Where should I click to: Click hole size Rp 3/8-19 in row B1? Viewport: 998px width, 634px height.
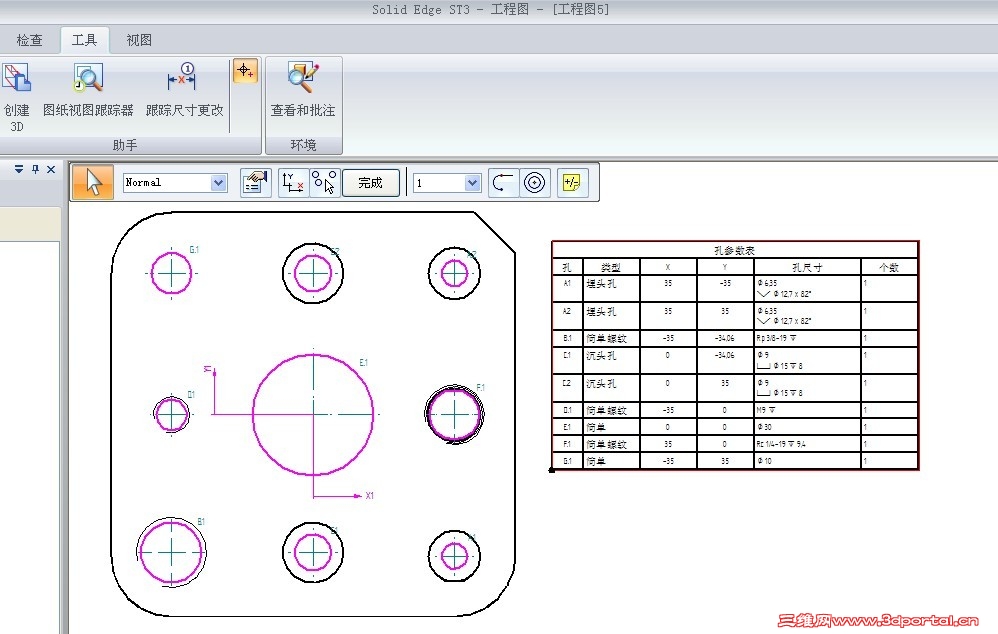tap(776, 338)
